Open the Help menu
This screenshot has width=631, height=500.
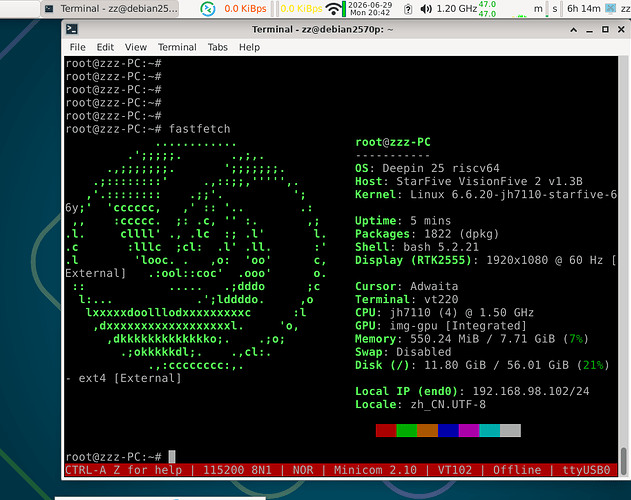(x=249, y=47)
